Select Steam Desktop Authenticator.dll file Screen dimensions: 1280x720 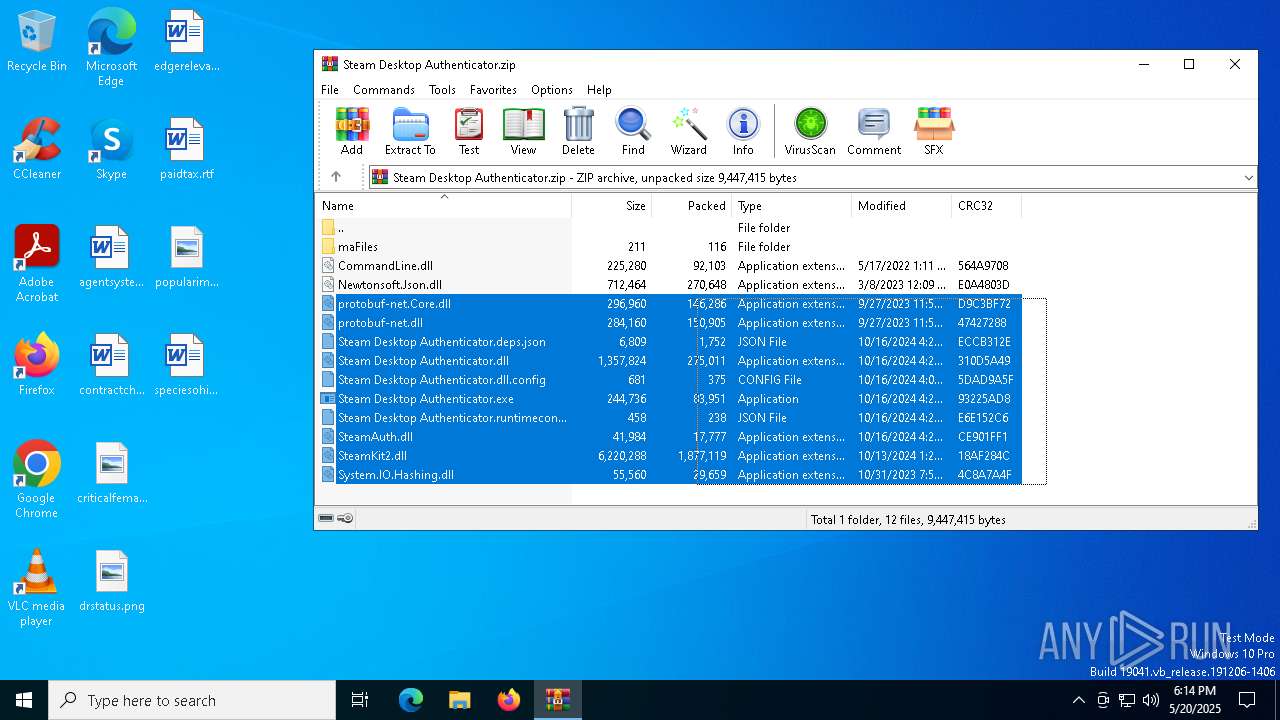coord(670,361)
